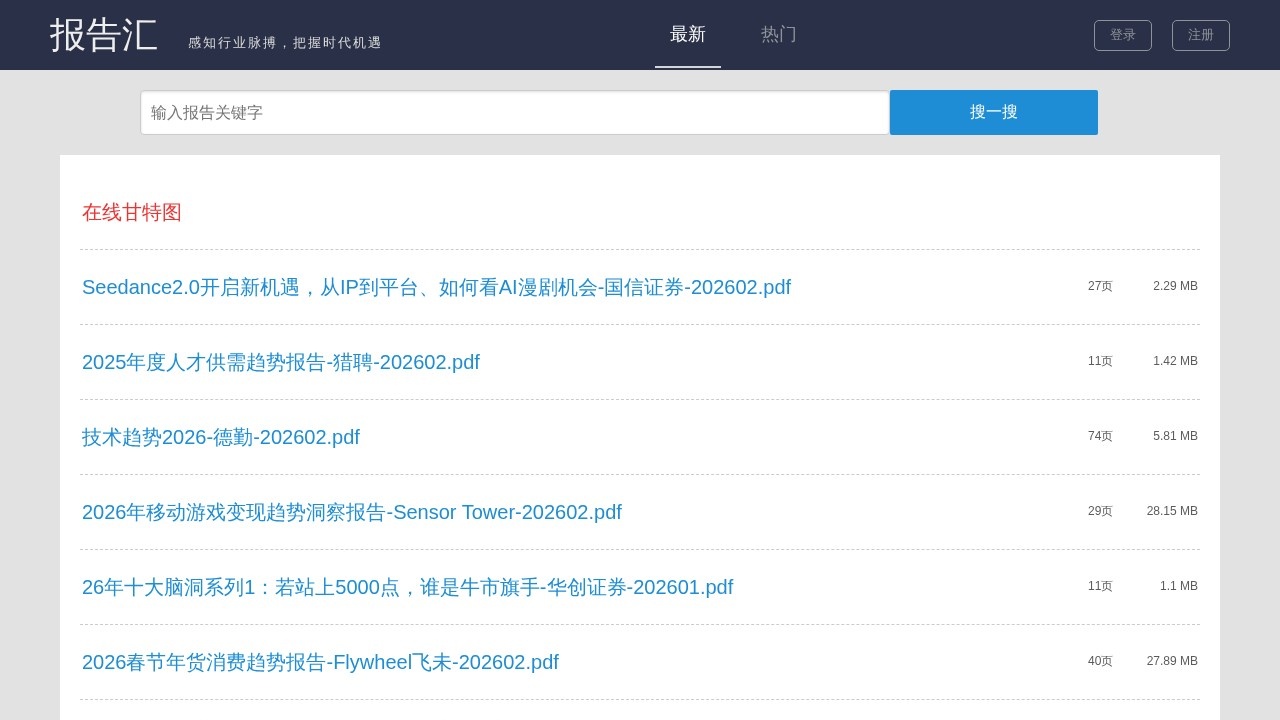Click the slogan 感知行业脉搏，把握时代机遇
This screenshot has height=720, width=1280.
click(x=285, y=43)
